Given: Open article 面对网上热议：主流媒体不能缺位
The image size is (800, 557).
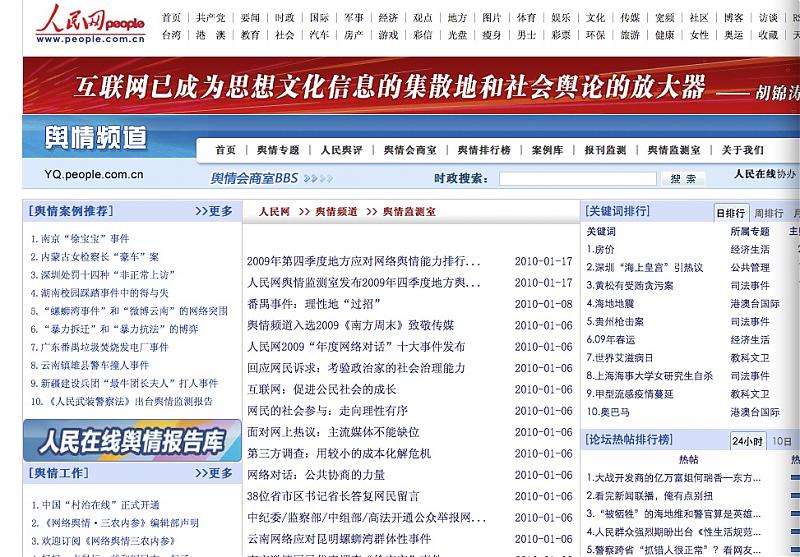Looking at the screenshot, I should click(x=333, y=432).
